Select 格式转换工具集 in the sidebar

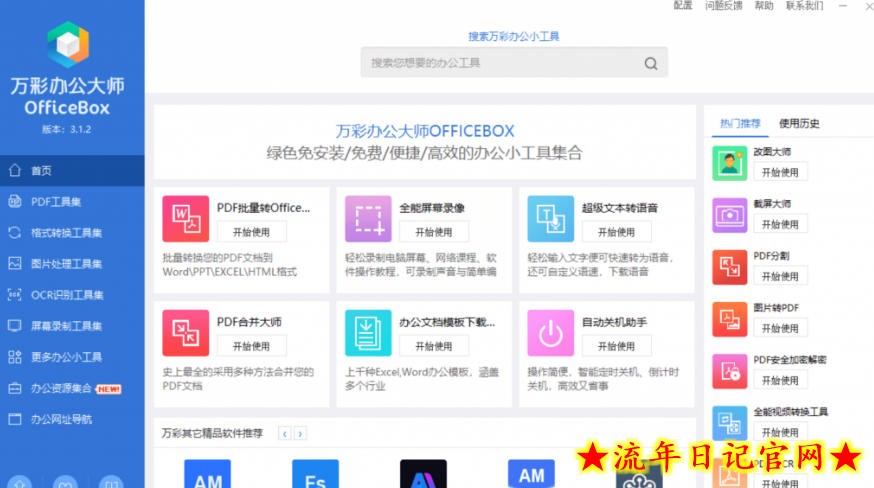click(x=72, y=233)
